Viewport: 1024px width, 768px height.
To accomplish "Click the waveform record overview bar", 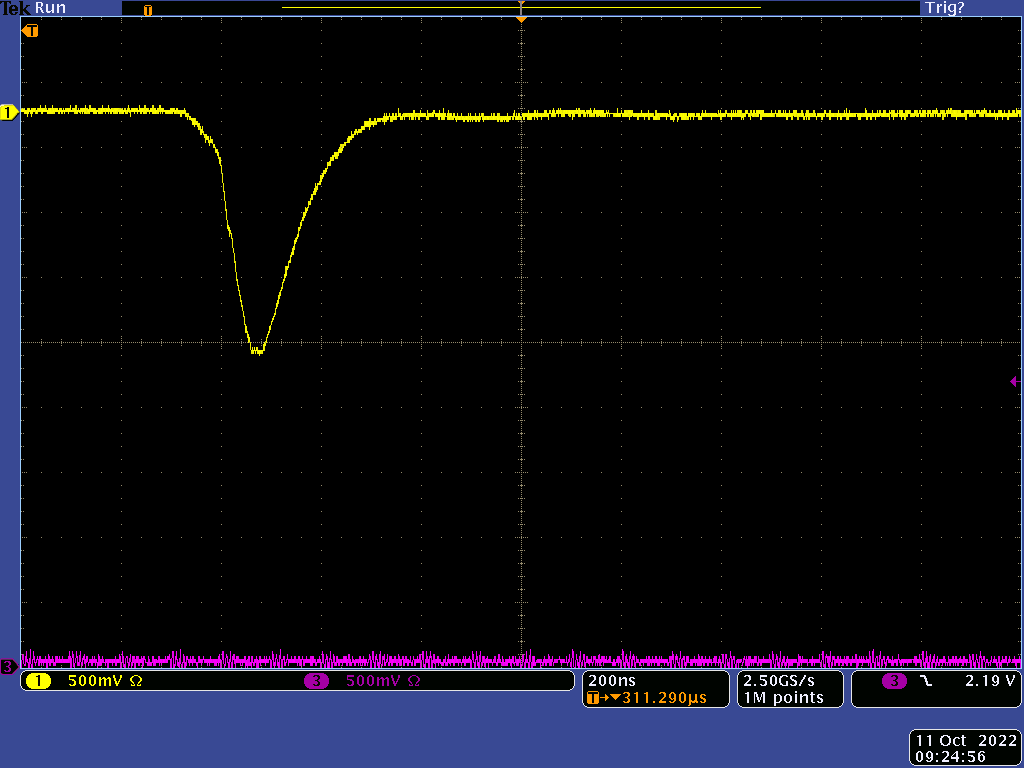I will click(520, 8).
